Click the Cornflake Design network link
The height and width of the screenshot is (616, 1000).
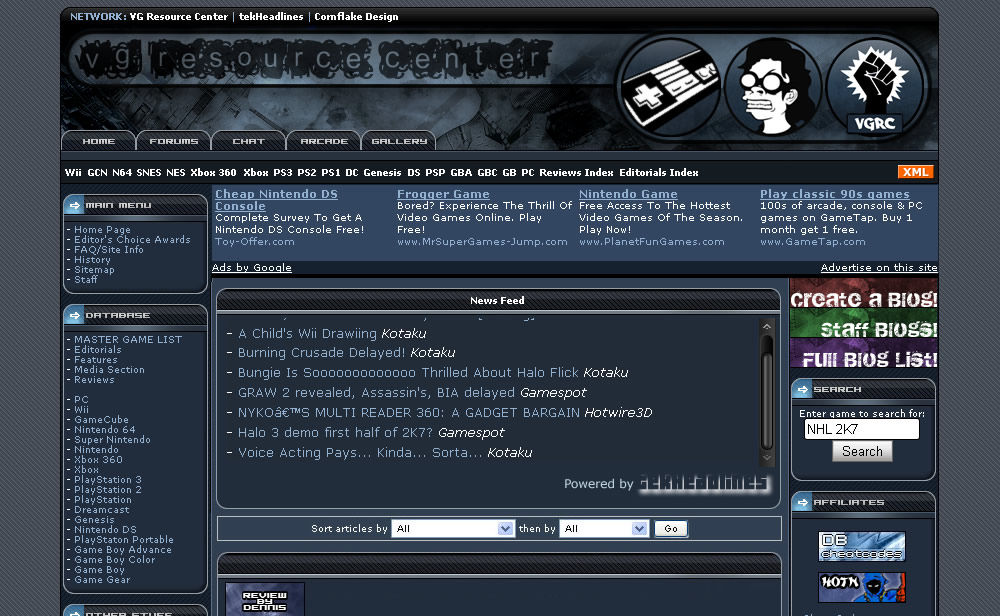click(356, 17)
